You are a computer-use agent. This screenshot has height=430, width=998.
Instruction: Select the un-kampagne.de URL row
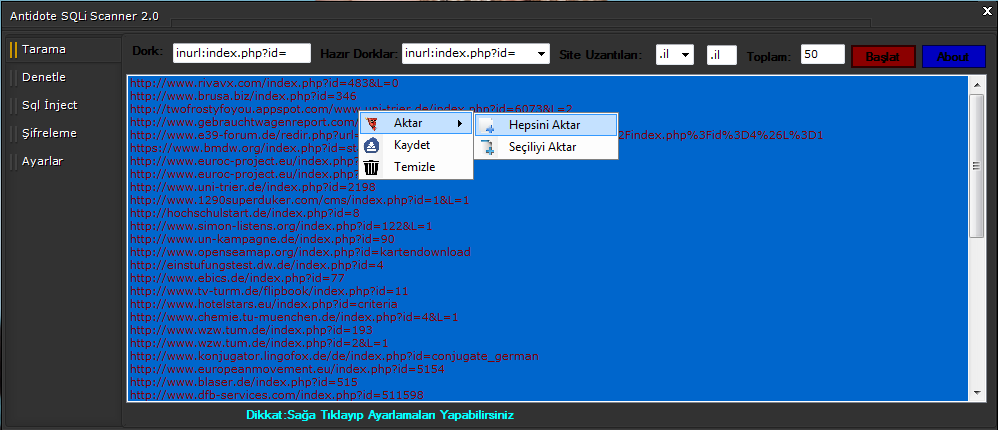262,239
